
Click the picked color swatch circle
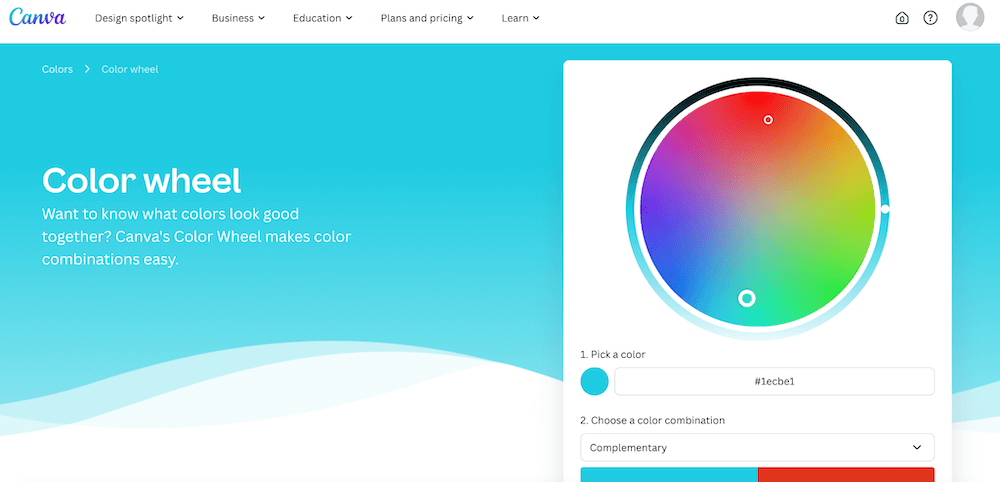[594, 381]
